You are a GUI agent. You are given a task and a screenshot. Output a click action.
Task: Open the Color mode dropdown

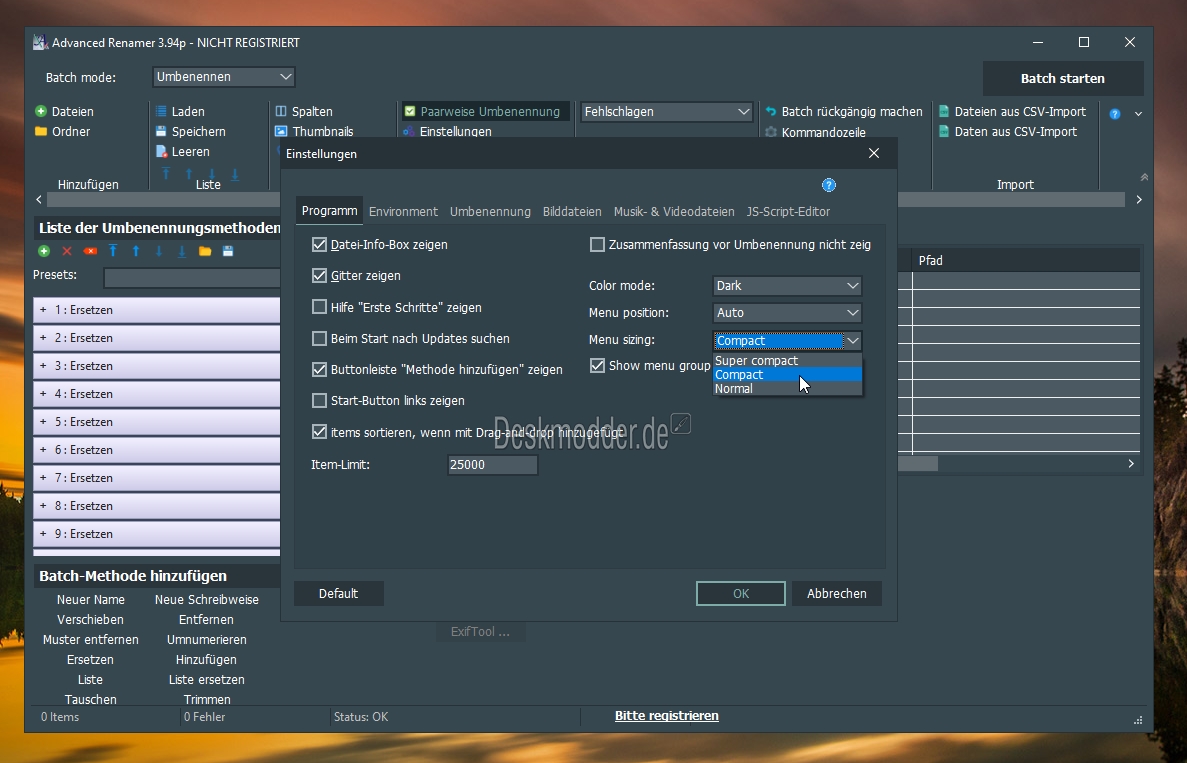click(787, 285)
